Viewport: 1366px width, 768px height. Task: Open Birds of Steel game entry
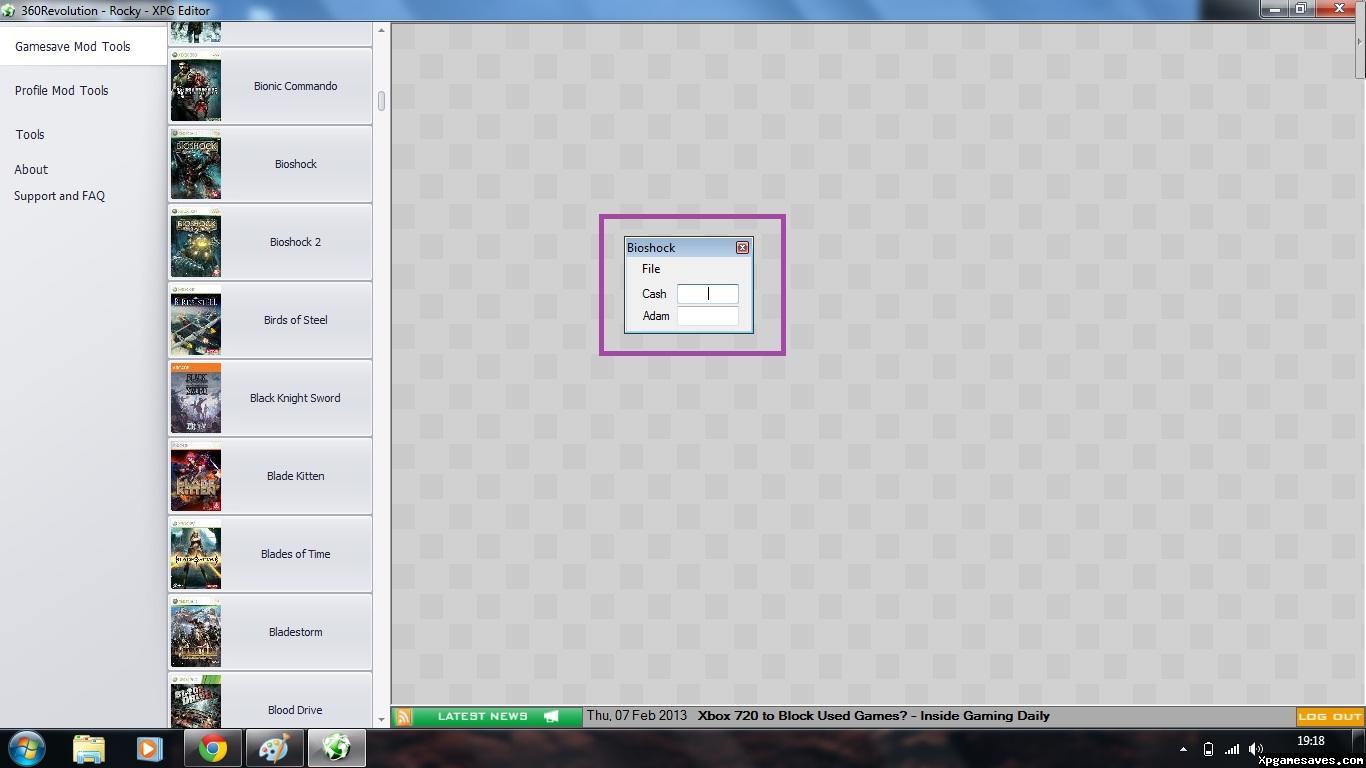[x=295, y=321]
